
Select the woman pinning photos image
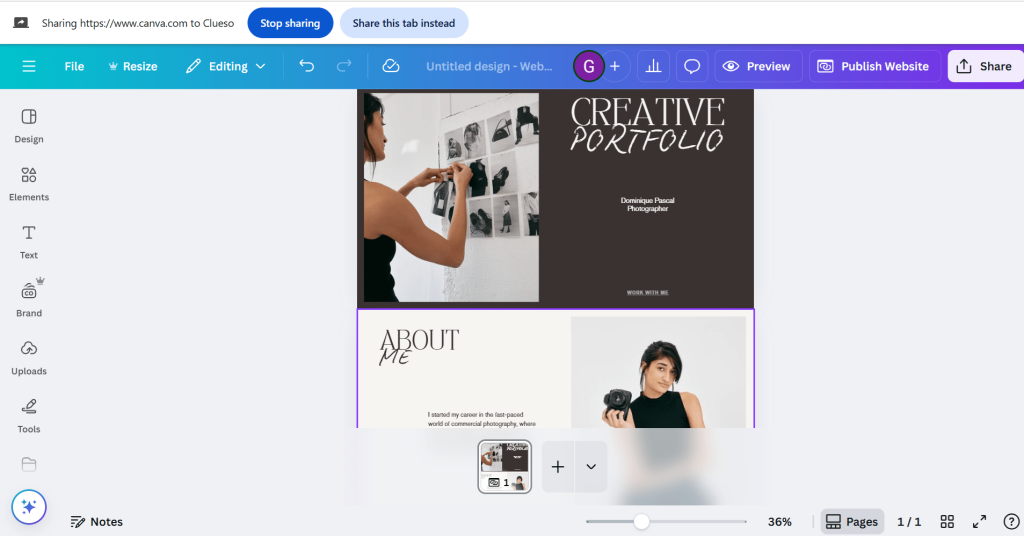[451, 197]
